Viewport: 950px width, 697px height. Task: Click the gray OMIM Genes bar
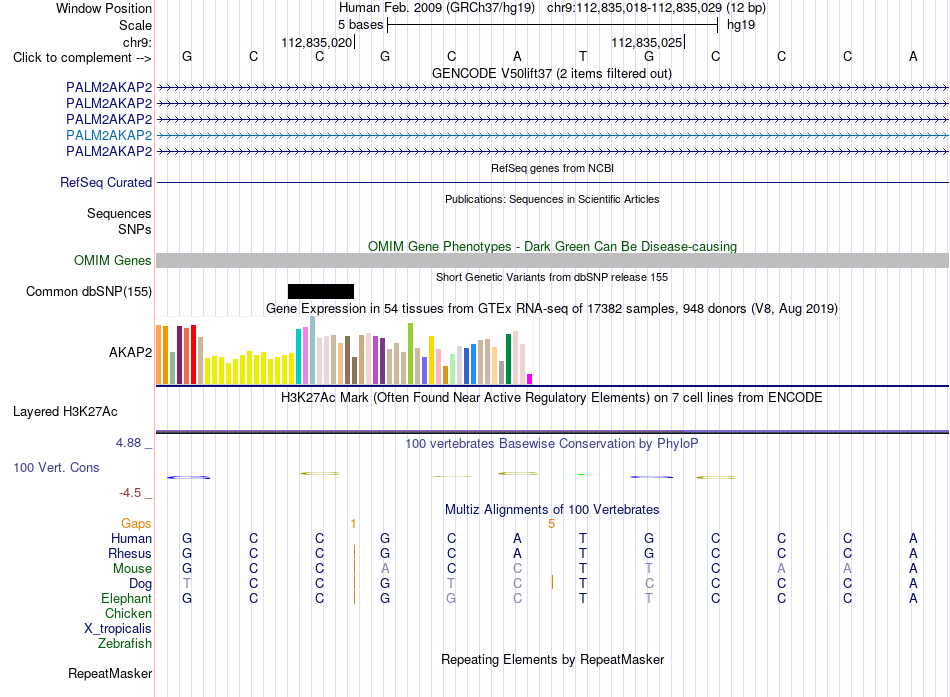[x=552, y=261]
